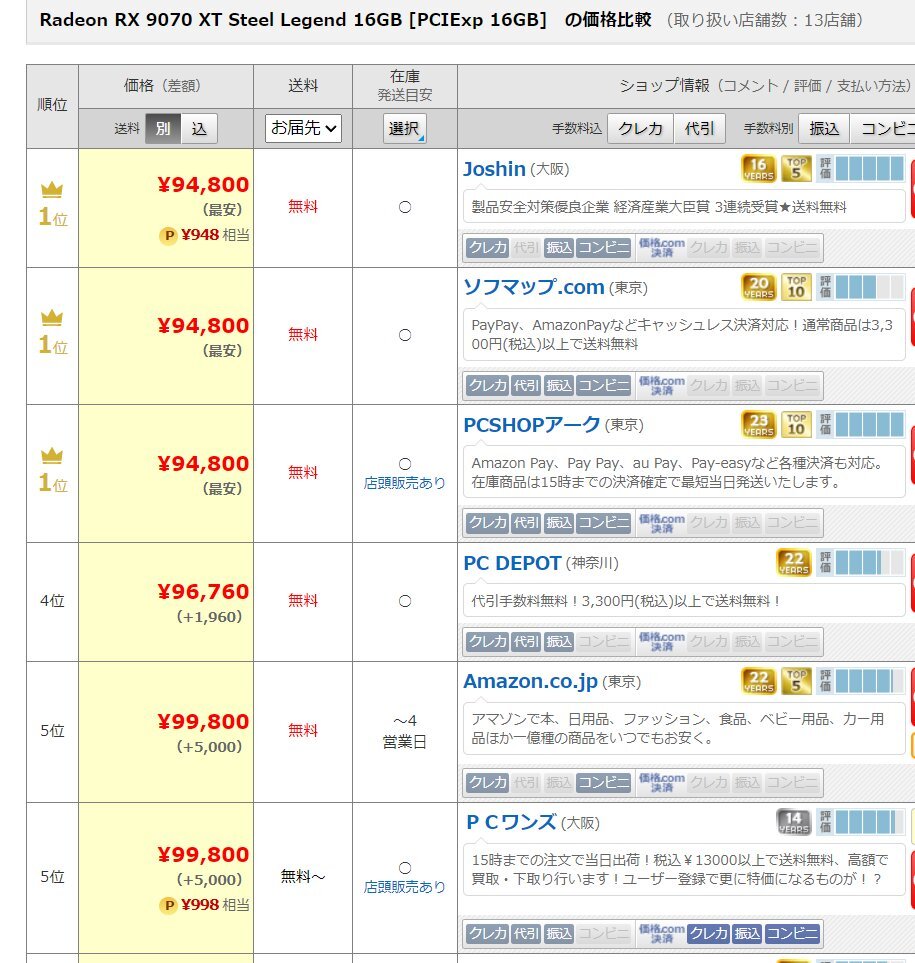The width and height of the screenshot is (915, 963).
Task: Click the TOP 5 badge for Amazon.co.jp
Action: click(796, 680)
